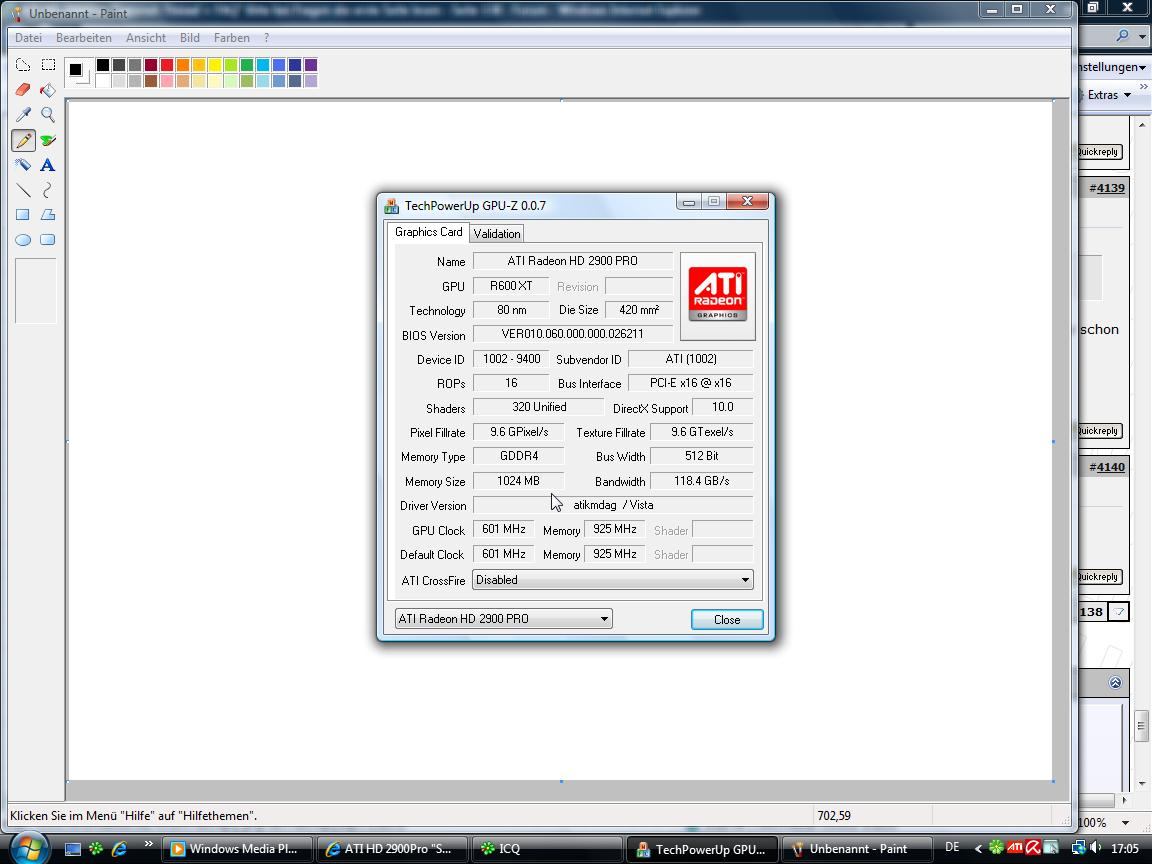Pick the black color swatch in palette
Screen dimensions: 1152x864
click(103, 65)
